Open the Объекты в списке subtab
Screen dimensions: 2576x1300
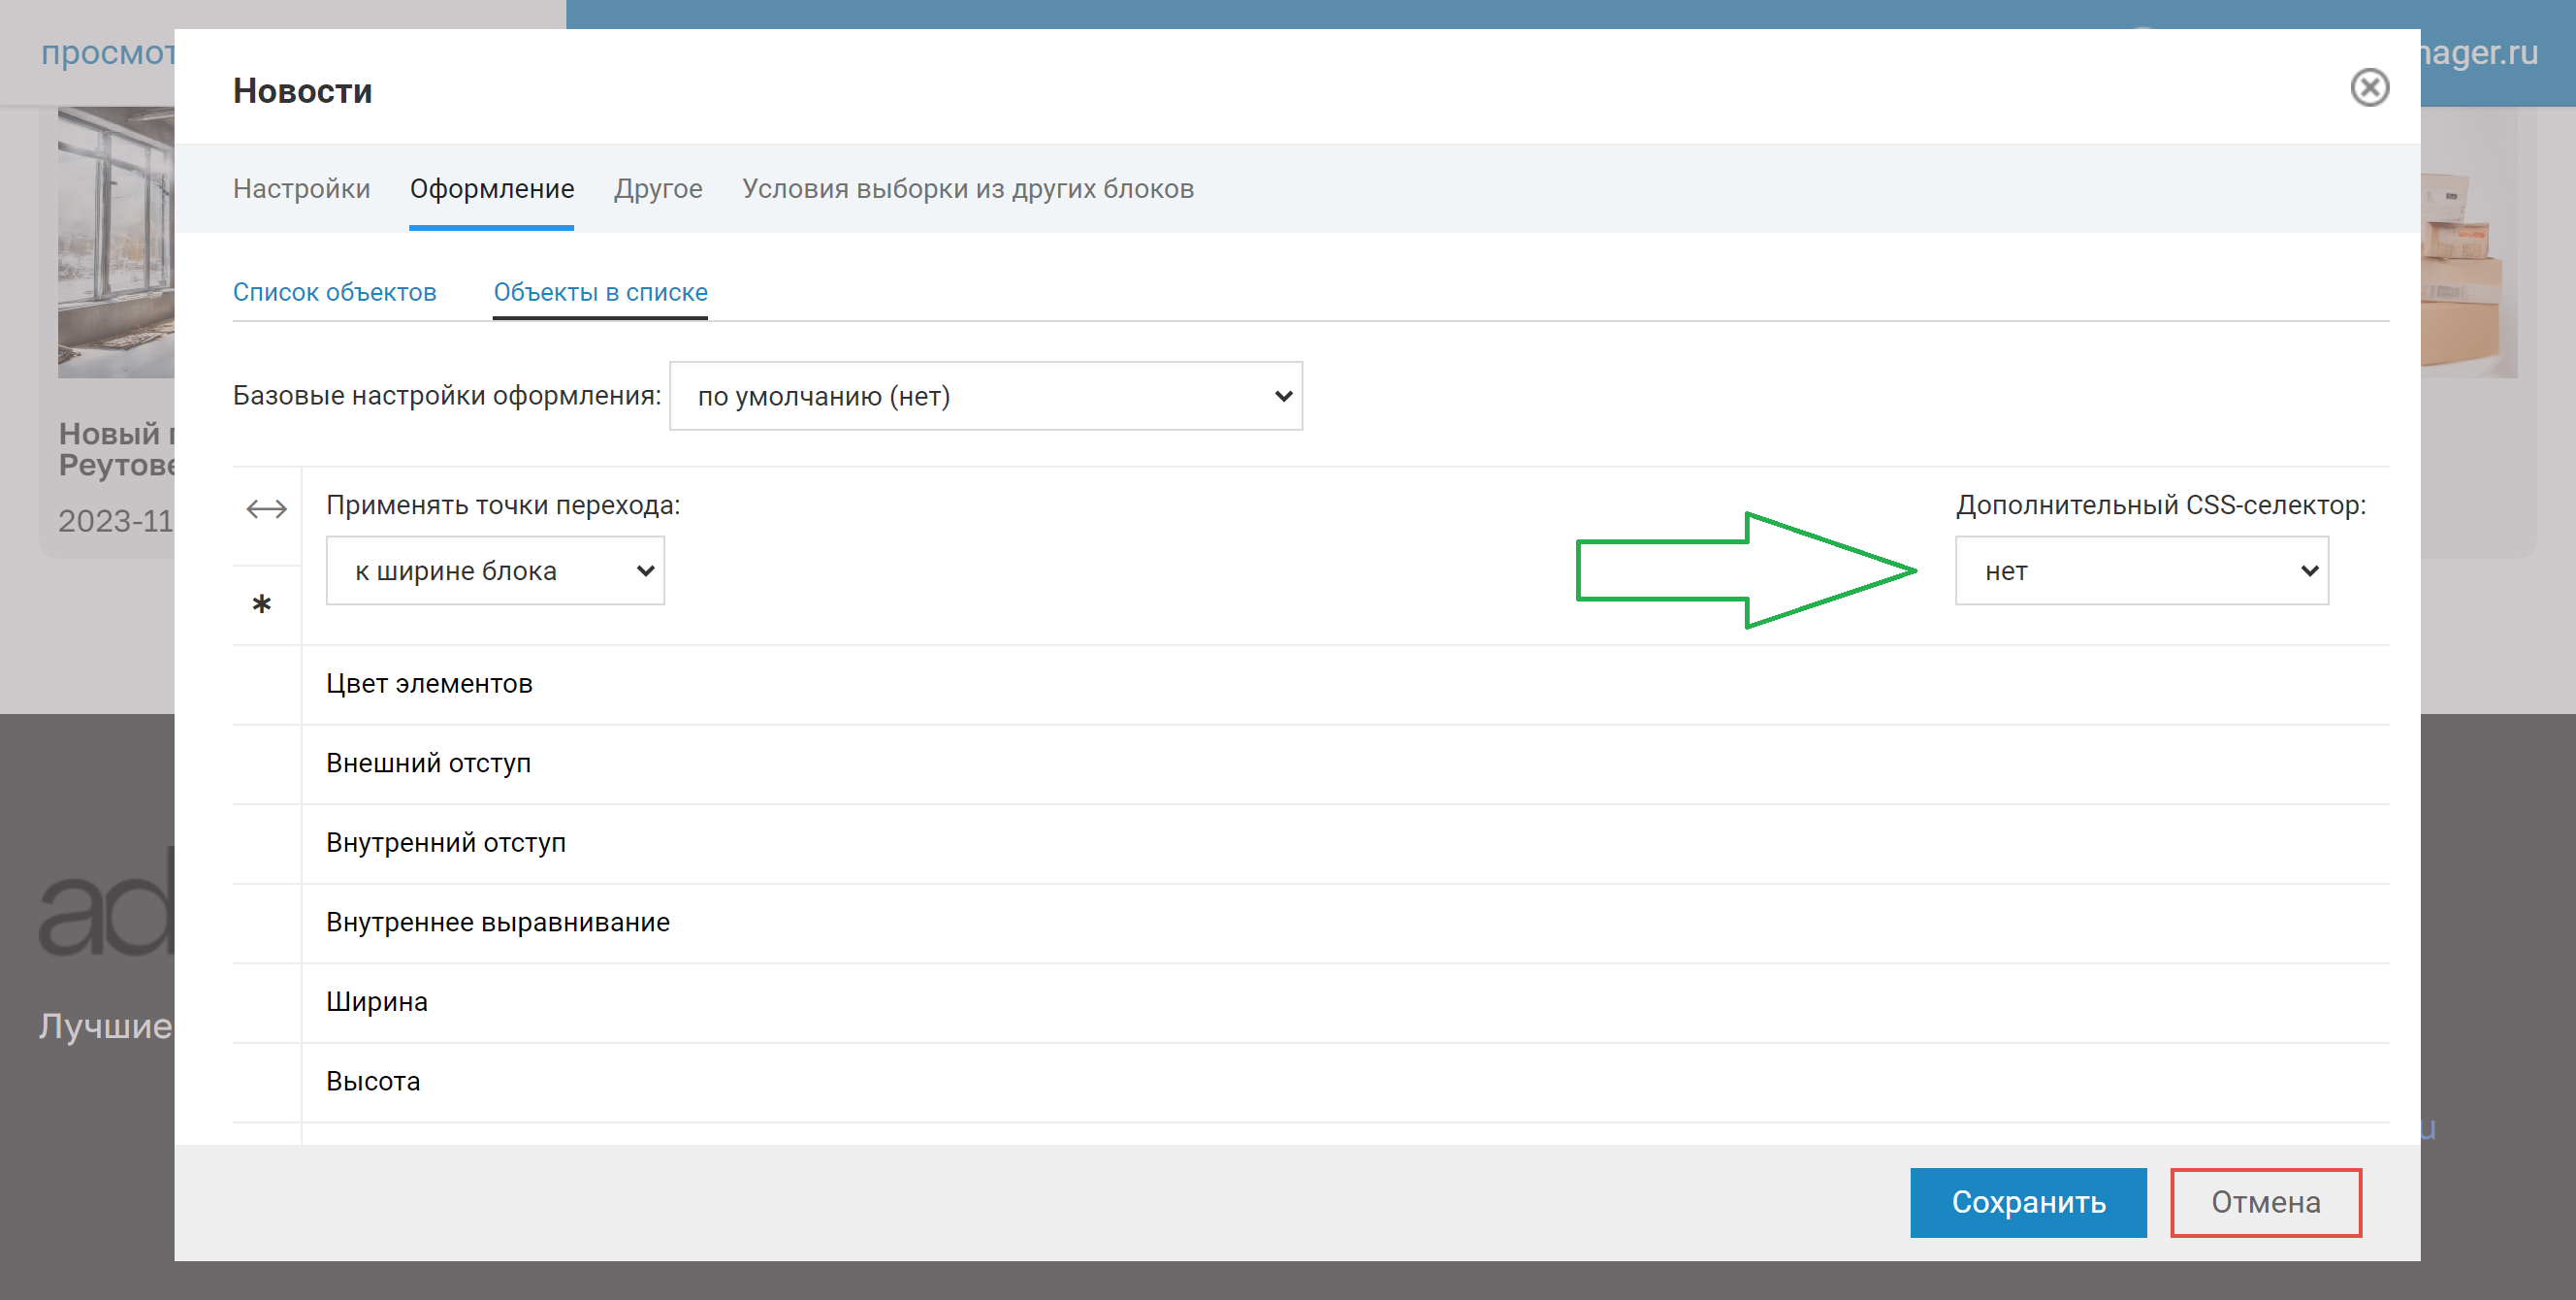(x=600, y=292)
